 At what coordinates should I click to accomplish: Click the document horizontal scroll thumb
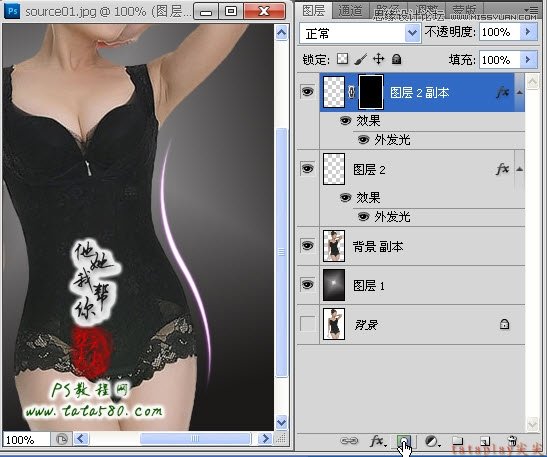pos(195,439)
